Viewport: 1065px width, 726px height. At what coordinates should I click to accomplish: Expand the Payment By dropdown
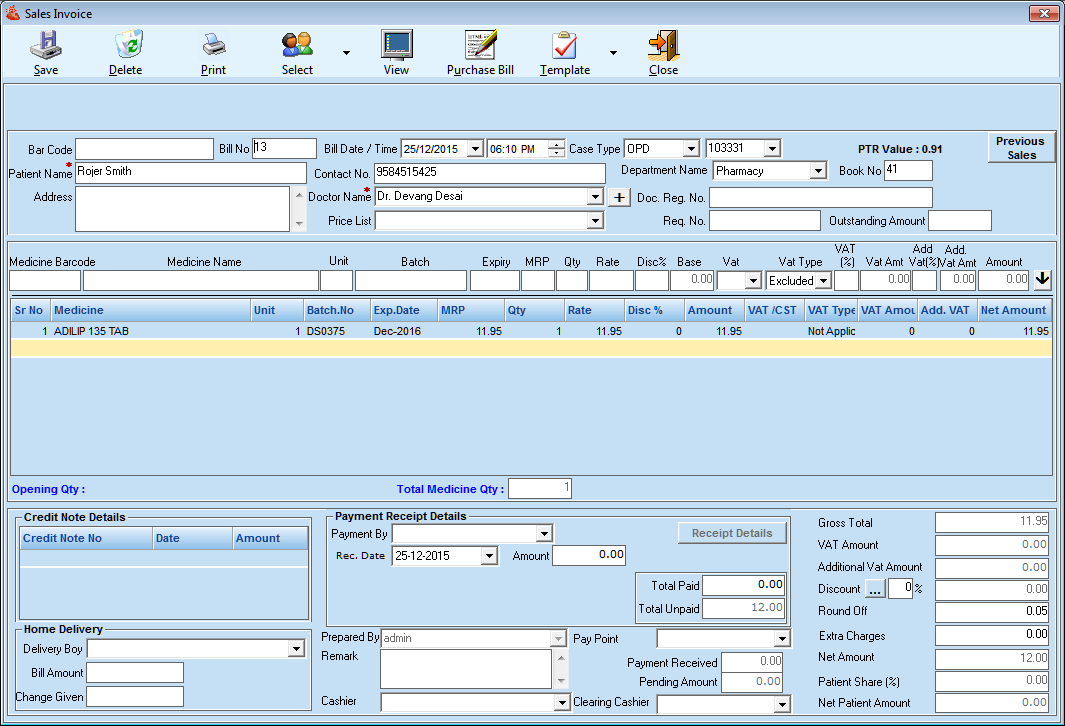[543, 534]
